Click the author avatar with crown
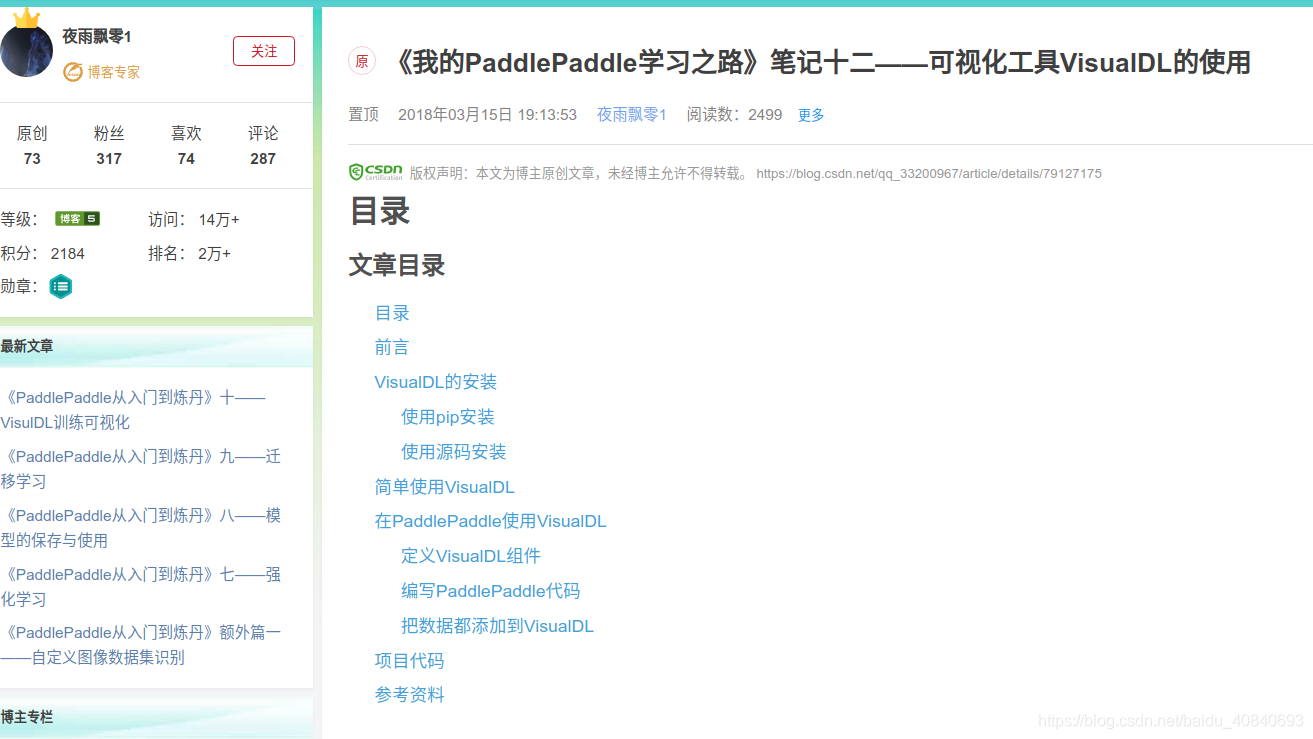The height and width of the screenshot is (739, 1313). click(x=25, y=46)
